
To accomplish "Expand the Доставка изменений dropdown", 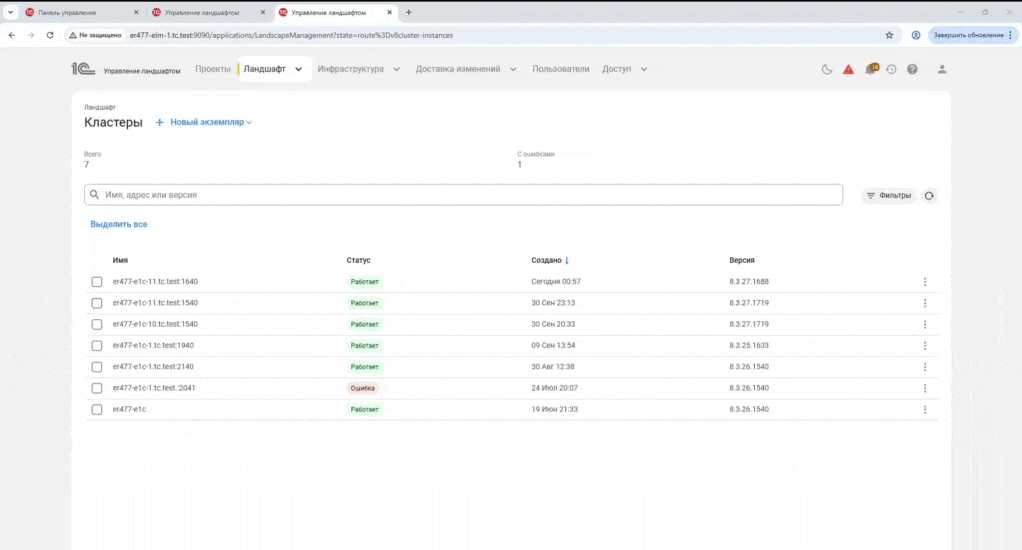I will 513,69.
